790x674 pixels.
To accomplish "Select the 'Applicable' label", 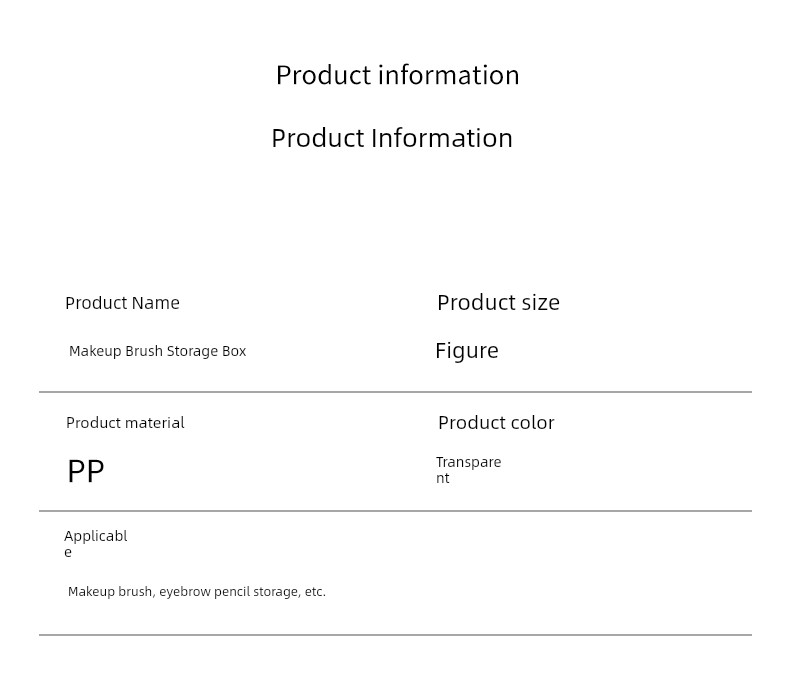I will point(96,544).
